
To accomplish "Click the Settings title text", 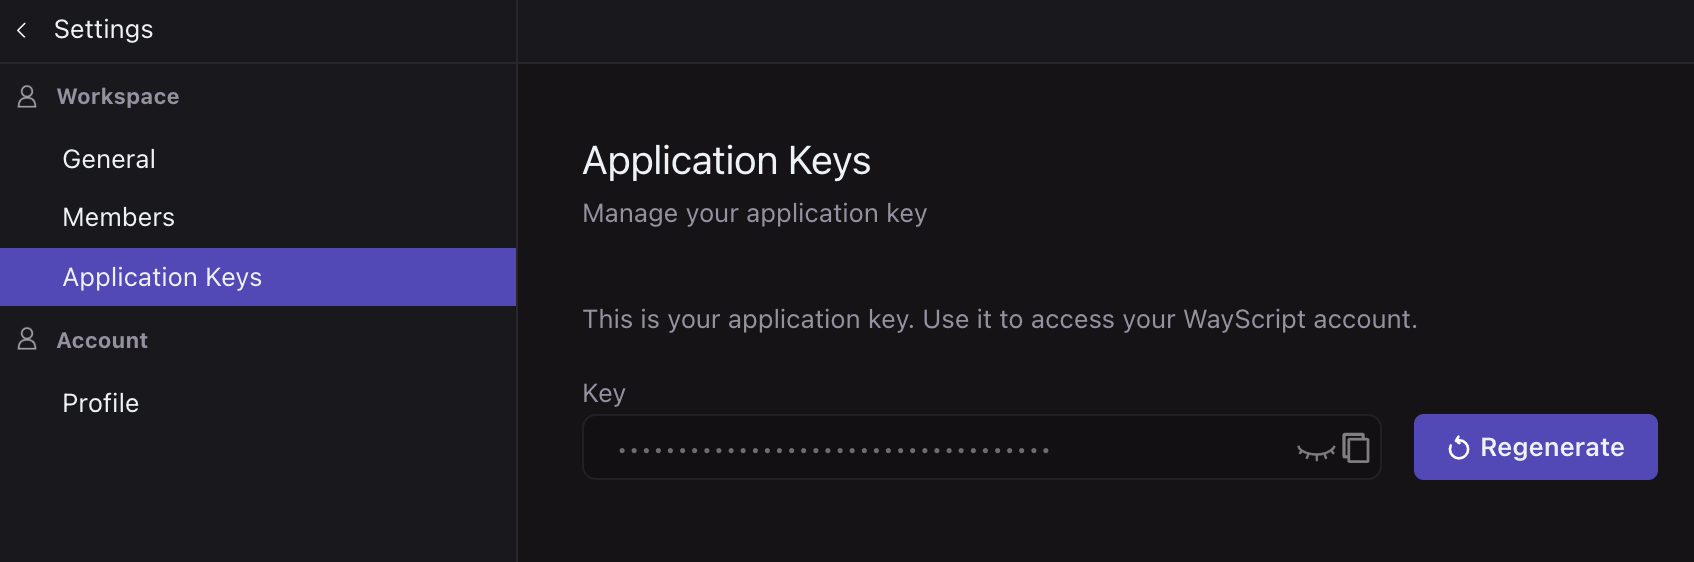I will 103,30.
